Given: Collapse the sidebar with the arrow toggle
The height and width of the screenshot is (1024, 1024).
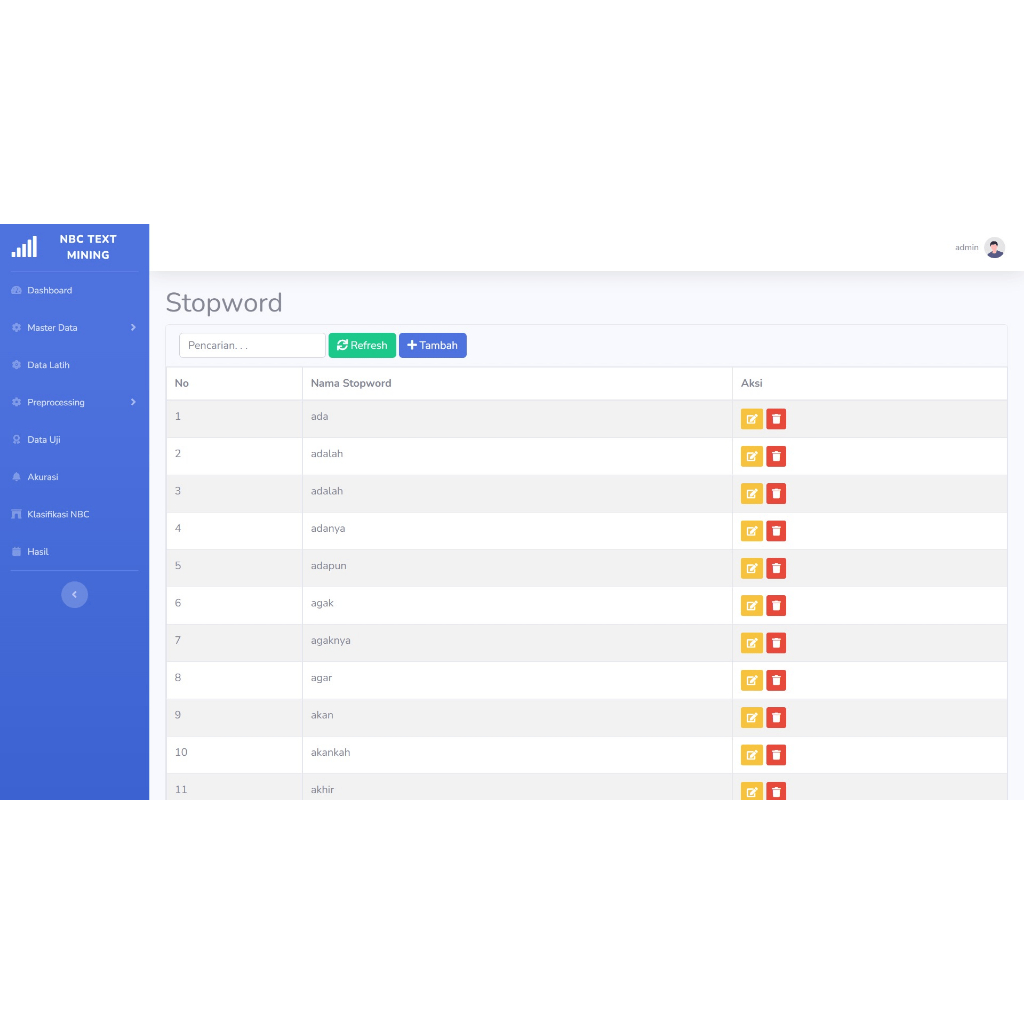Looking at the screenshot, I should (74, 594).
